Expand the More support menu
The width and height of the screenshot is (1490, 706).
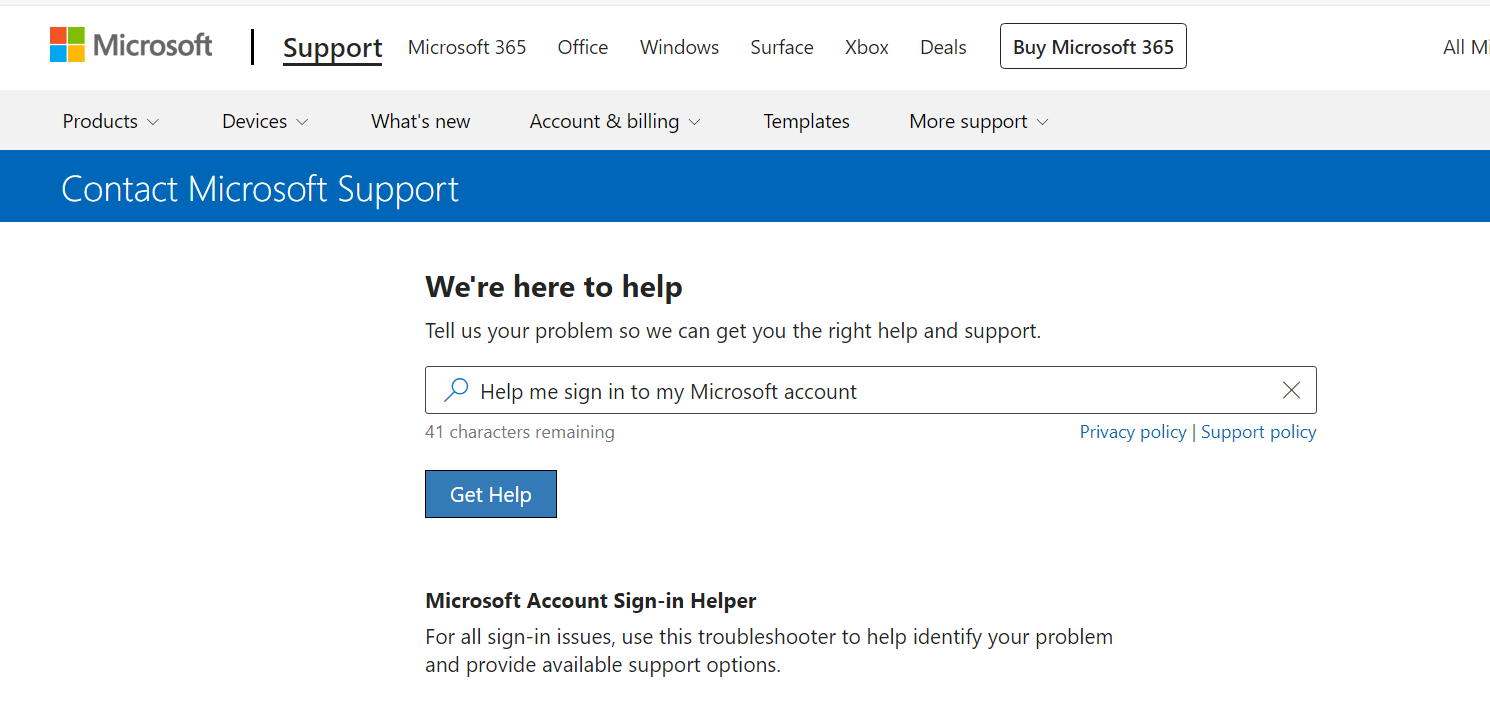coord(979,121)
